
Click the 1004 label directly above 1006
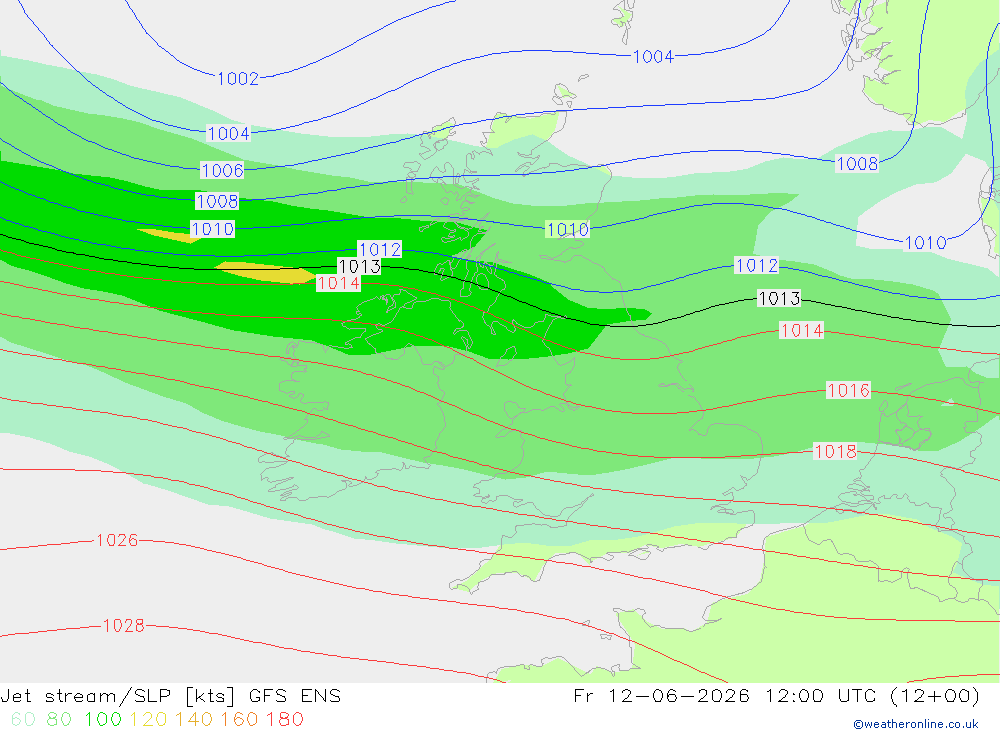point(228,133)
